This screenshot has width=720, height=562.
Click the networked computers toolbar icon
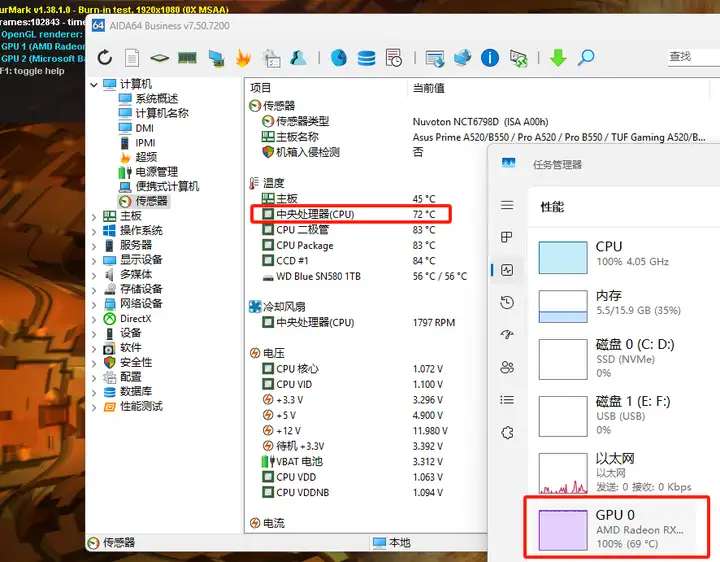pos(216,58)
